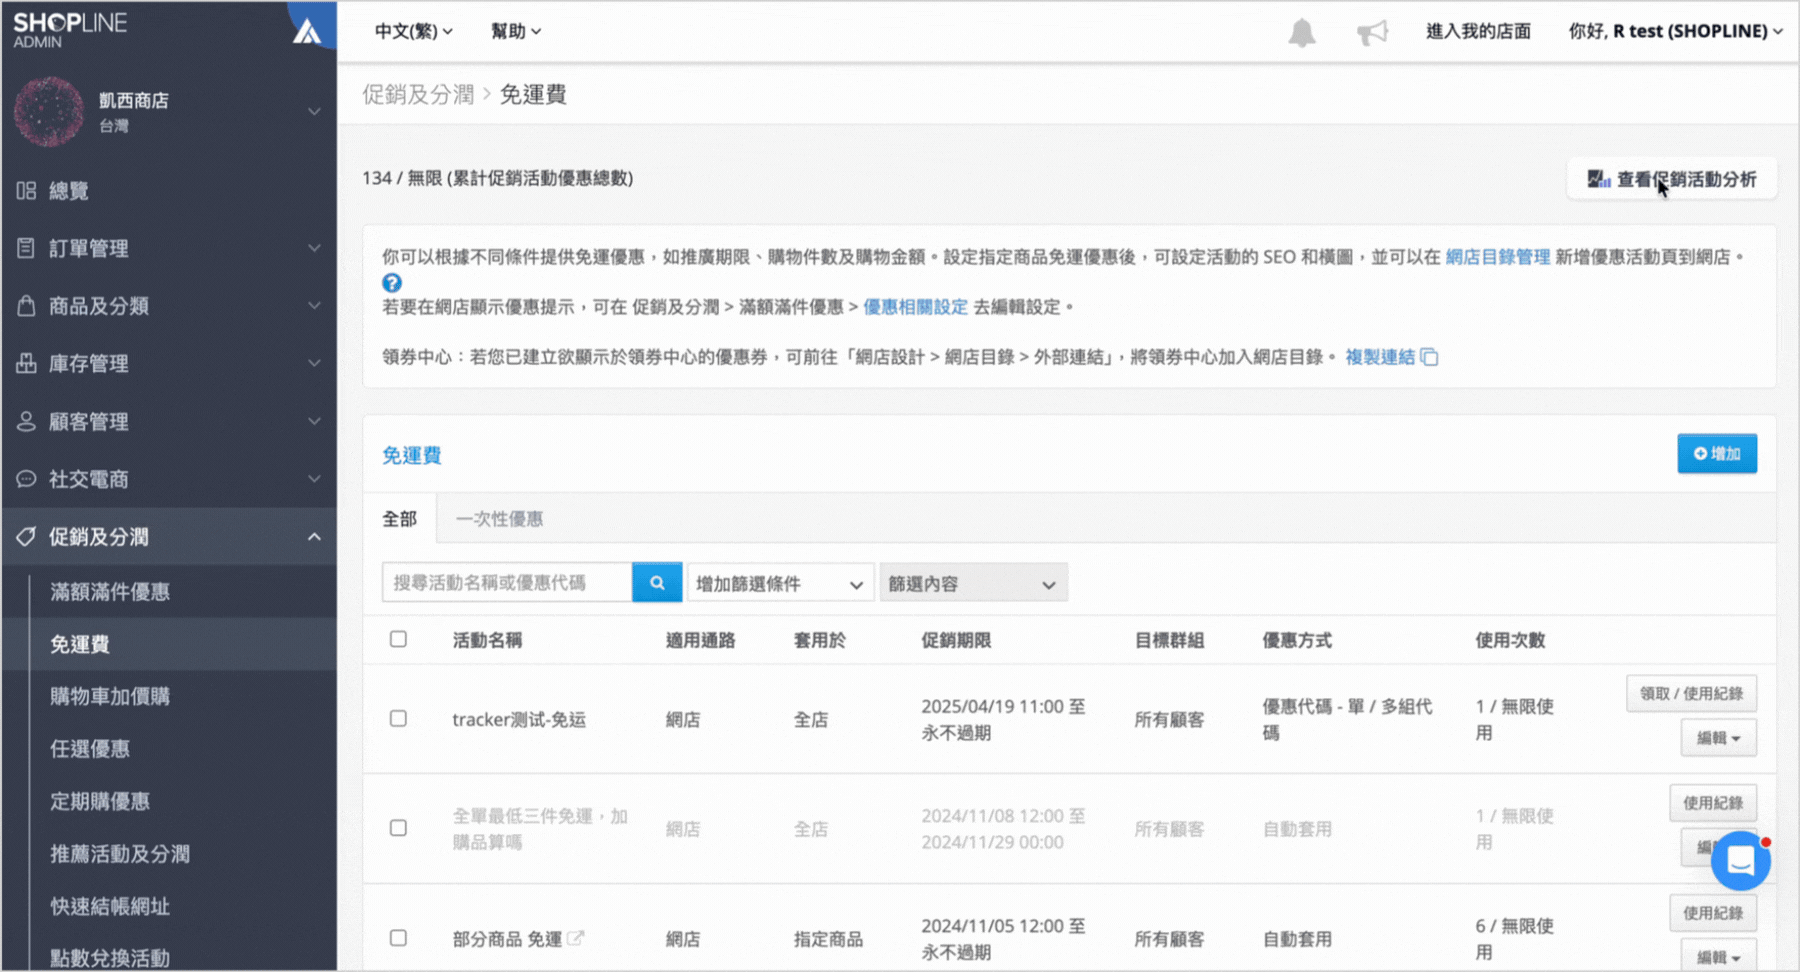Open external link icon beside 部分商品 免運

coord(575,938)
